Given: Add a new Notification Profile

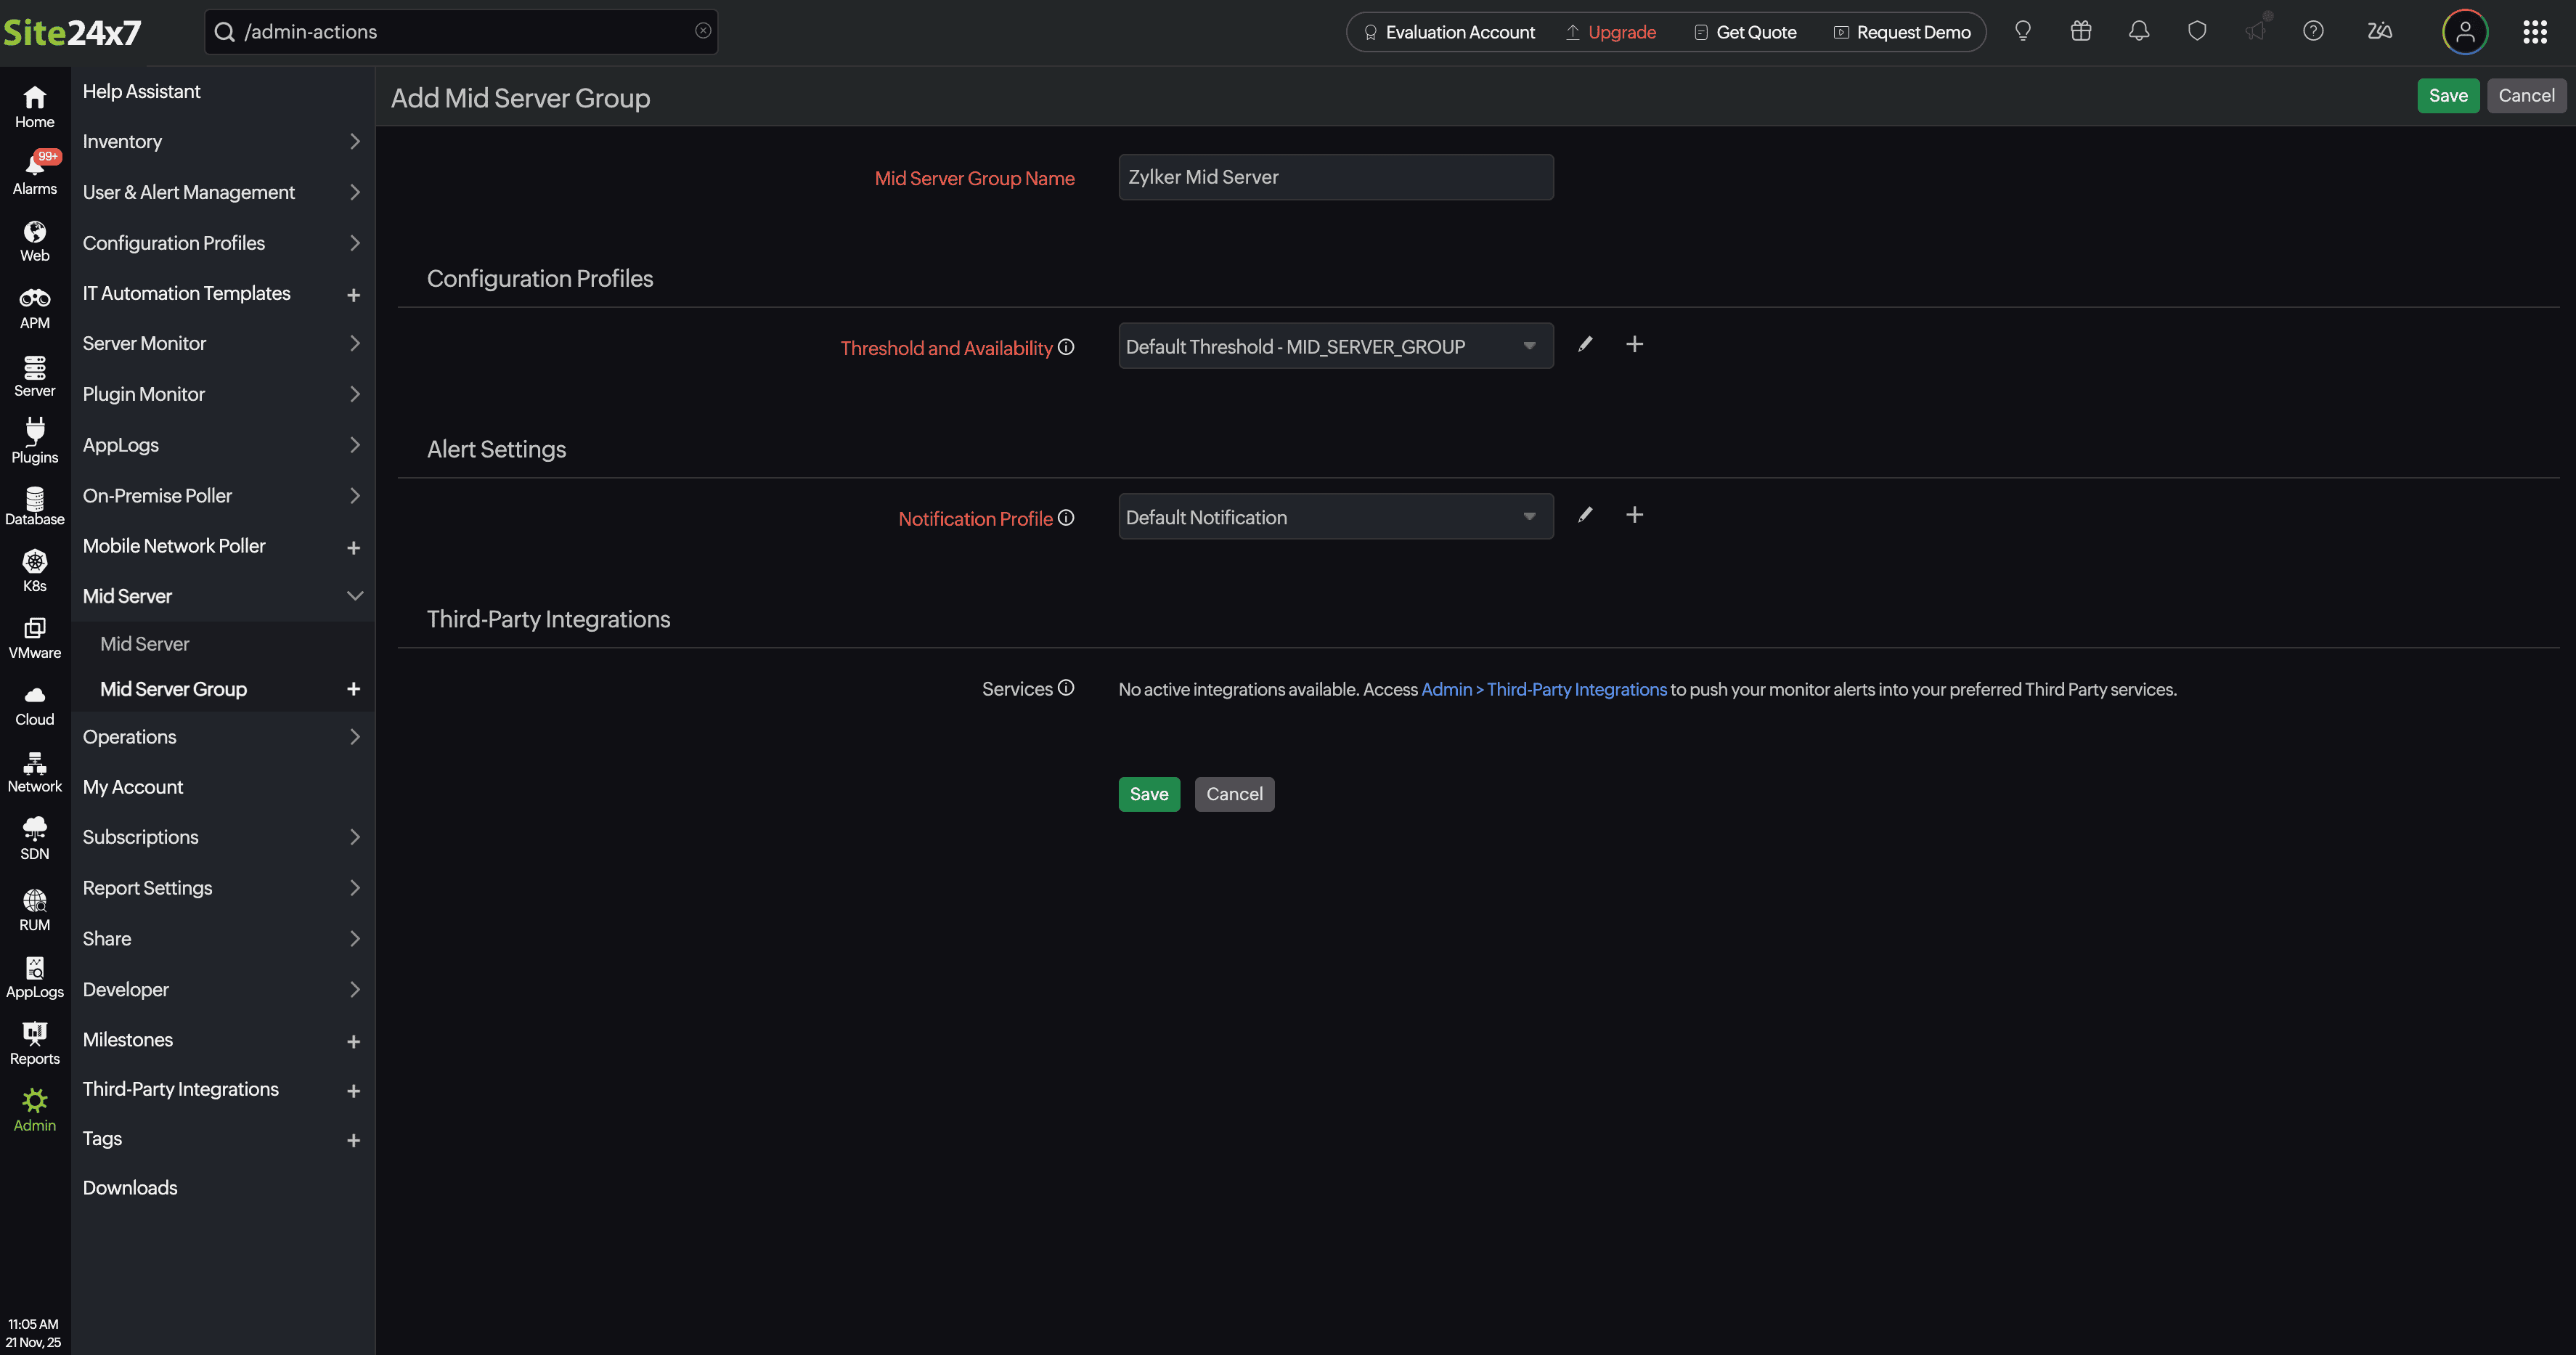Looking at the screenshot, I should click(1634, 515).
